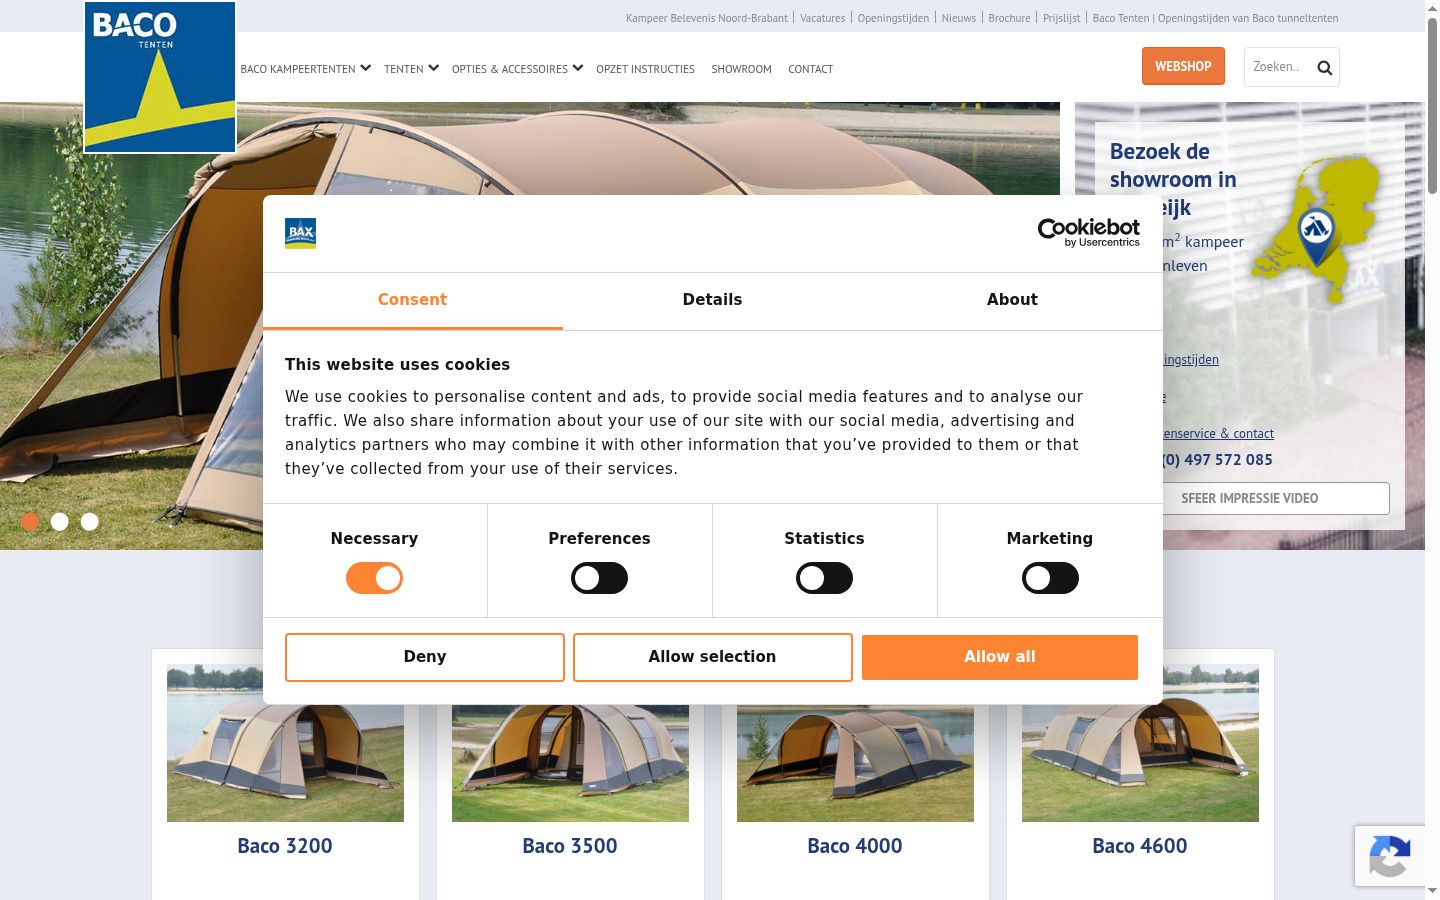Open Baco Tenten tunneltenten openingstijden link
This screenshot has width=1440, height=900.
coord(1215,18)
